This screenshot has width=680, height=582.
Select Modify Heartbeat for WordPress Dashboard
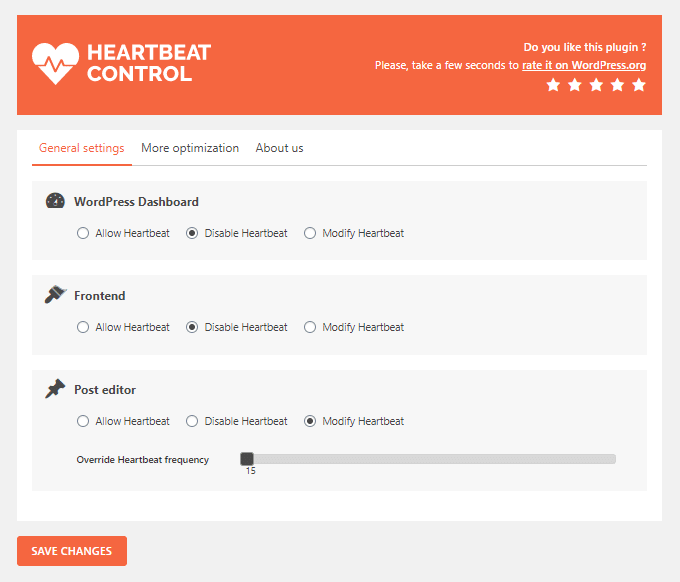[x=310, y=233]
